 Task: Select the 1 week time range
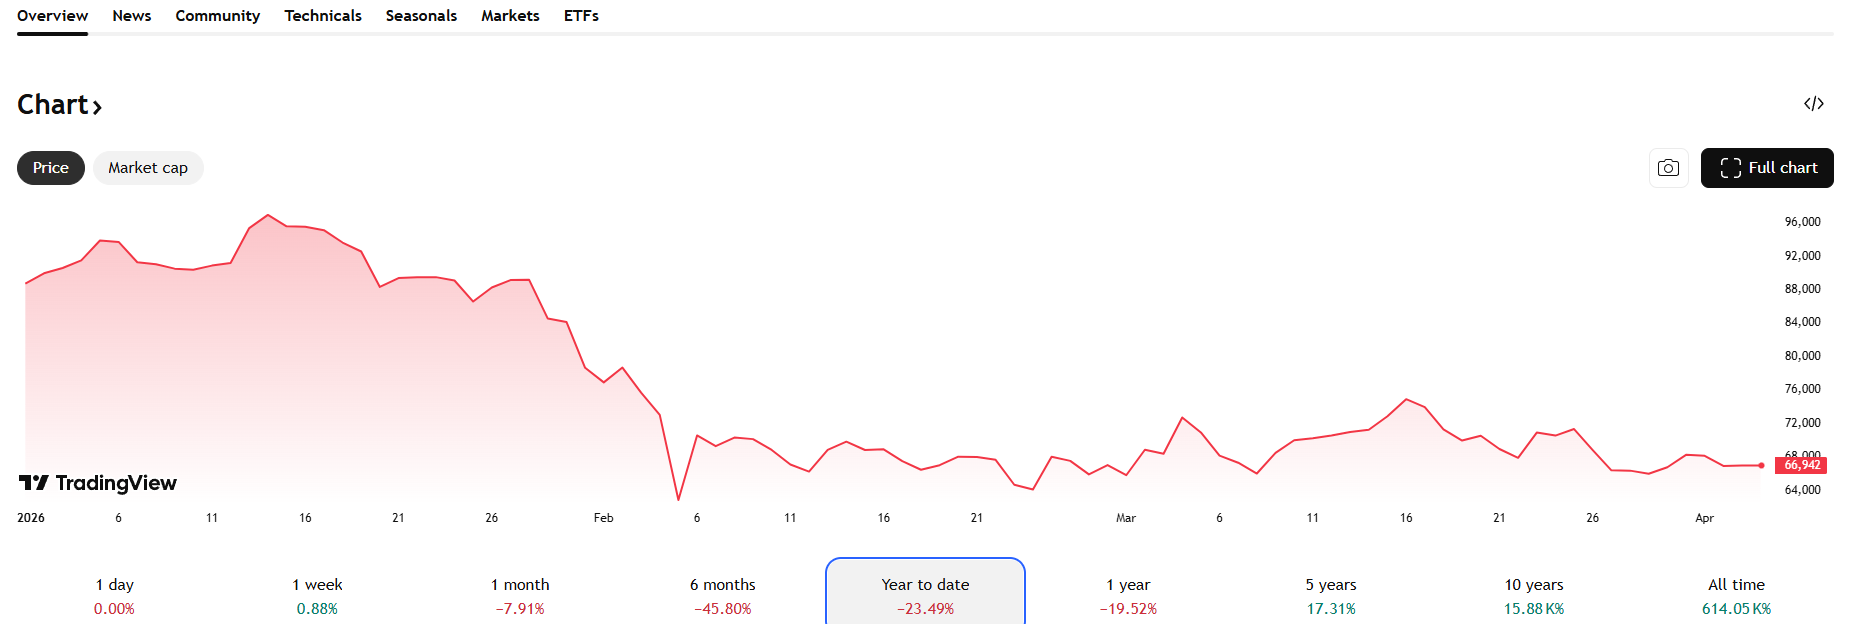coord(317,595)
